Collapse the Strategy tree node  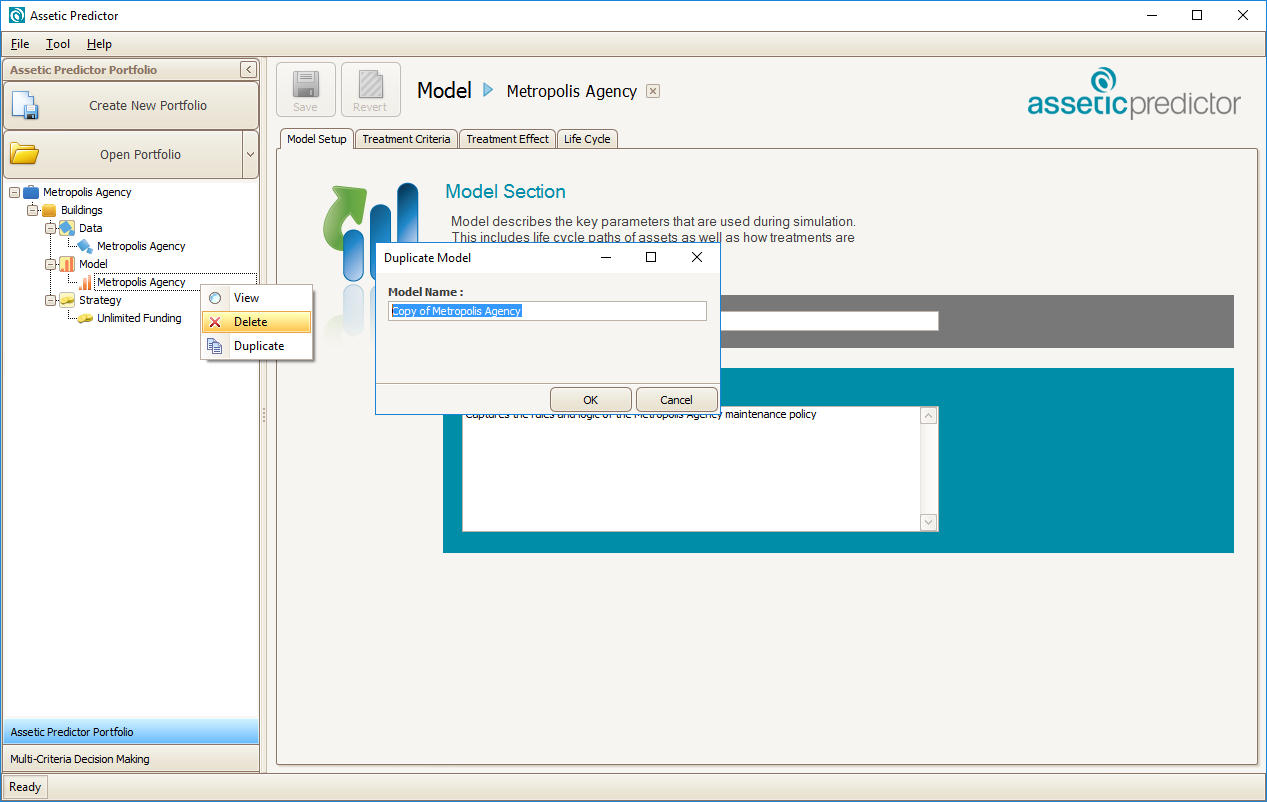[50, 300]
